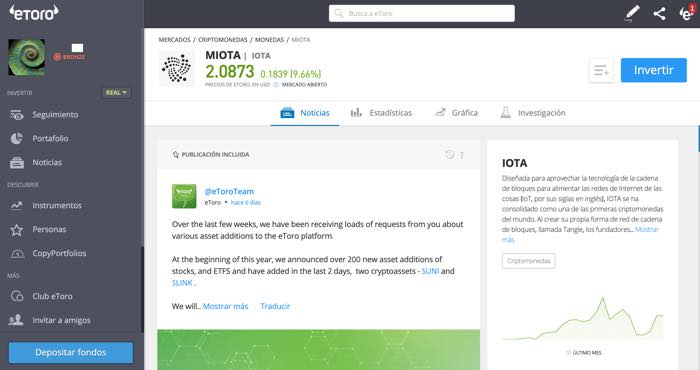
Task: Click the Invitar a amigos people icon
Action: 16,320
